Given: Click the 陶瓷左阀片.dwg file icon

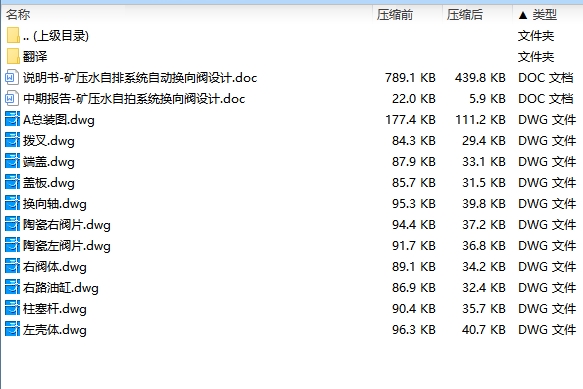Looking at the screenshot, I should pos(12,245).
